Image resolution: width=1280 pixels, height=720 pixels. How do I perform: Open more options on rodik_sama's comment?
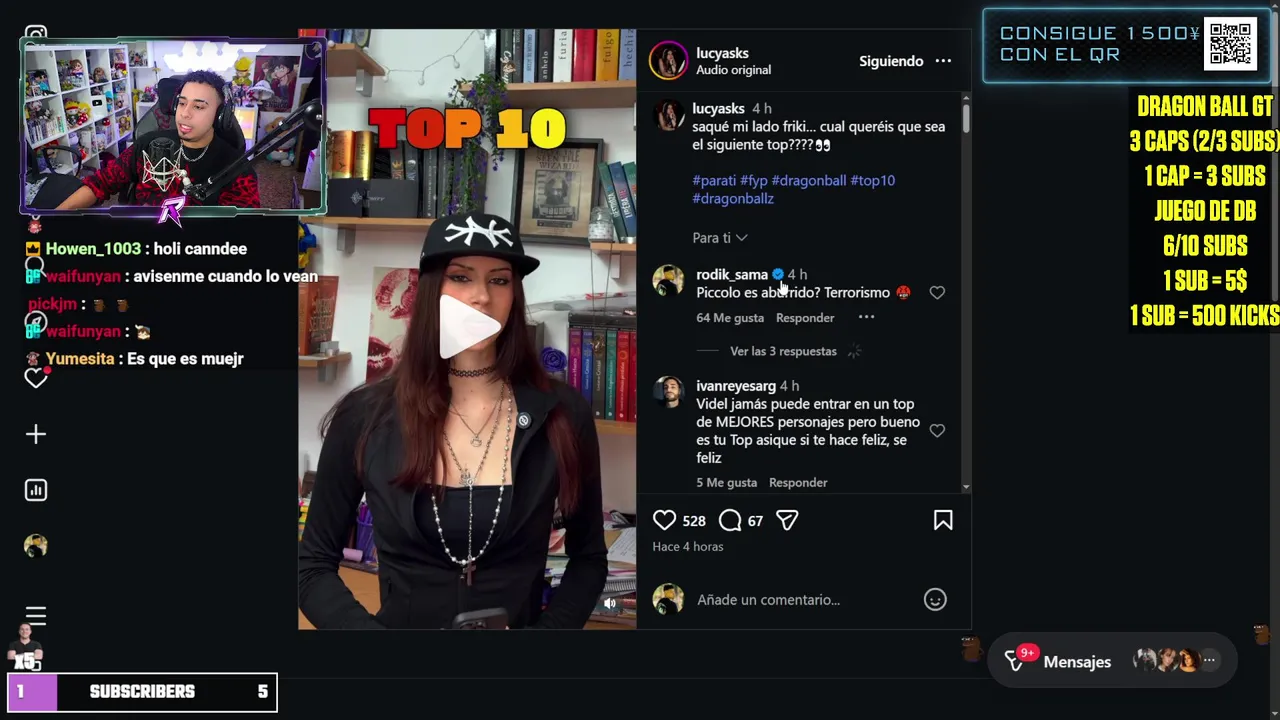(x=866, y=318)
